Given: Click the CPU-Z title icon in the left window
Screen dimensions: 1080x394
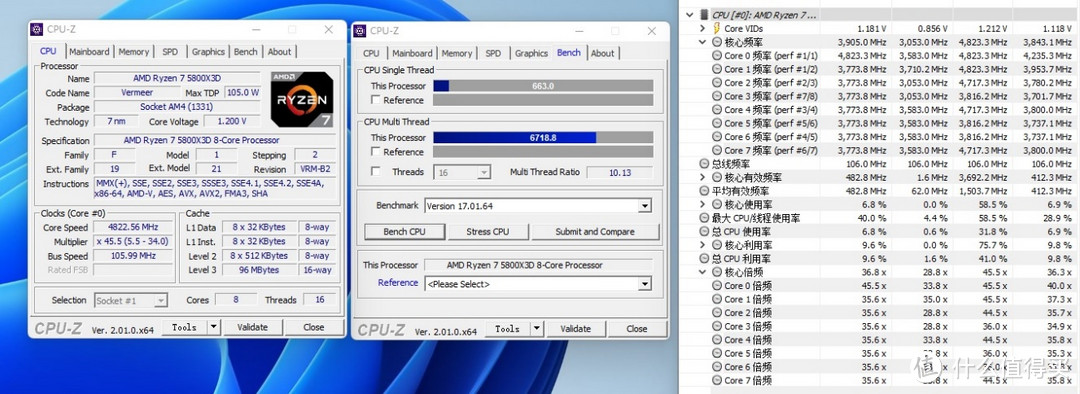Looking at the screenshot, I should [x=37, y=30].
